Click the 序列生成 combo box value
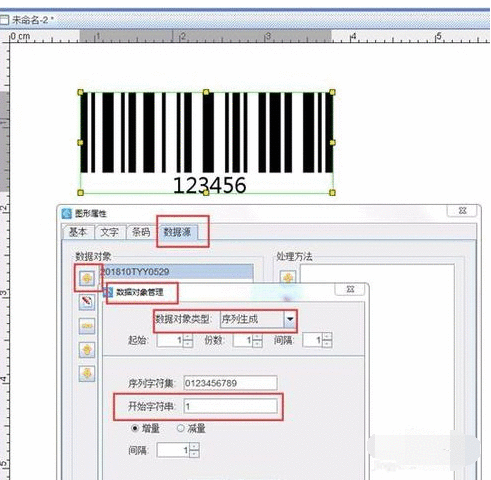491x480 pixels. point(252,319)
